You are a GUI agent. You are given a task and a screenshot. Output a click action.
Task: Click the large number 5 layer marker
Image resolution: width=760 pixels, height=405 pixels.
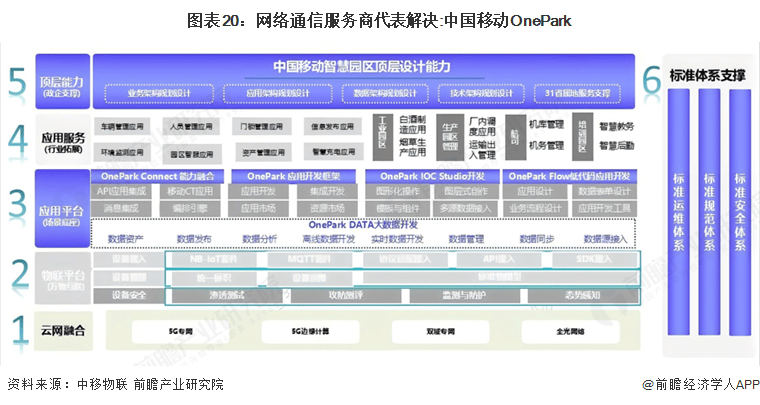click(x=17, y=82)
